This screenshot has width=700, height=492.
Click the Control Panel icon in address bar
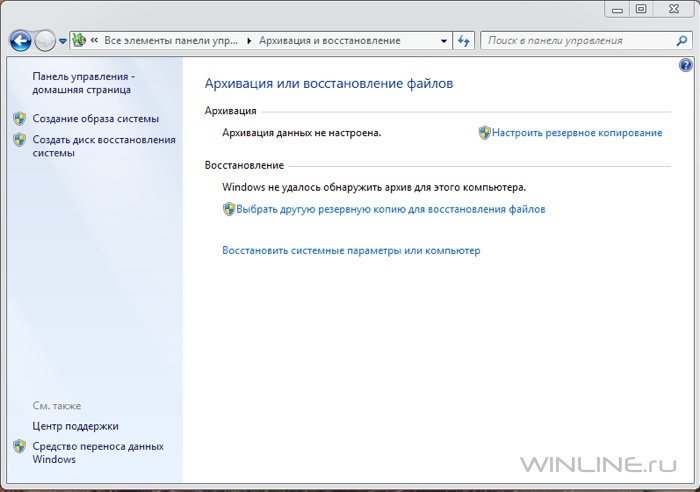[79, 40]
